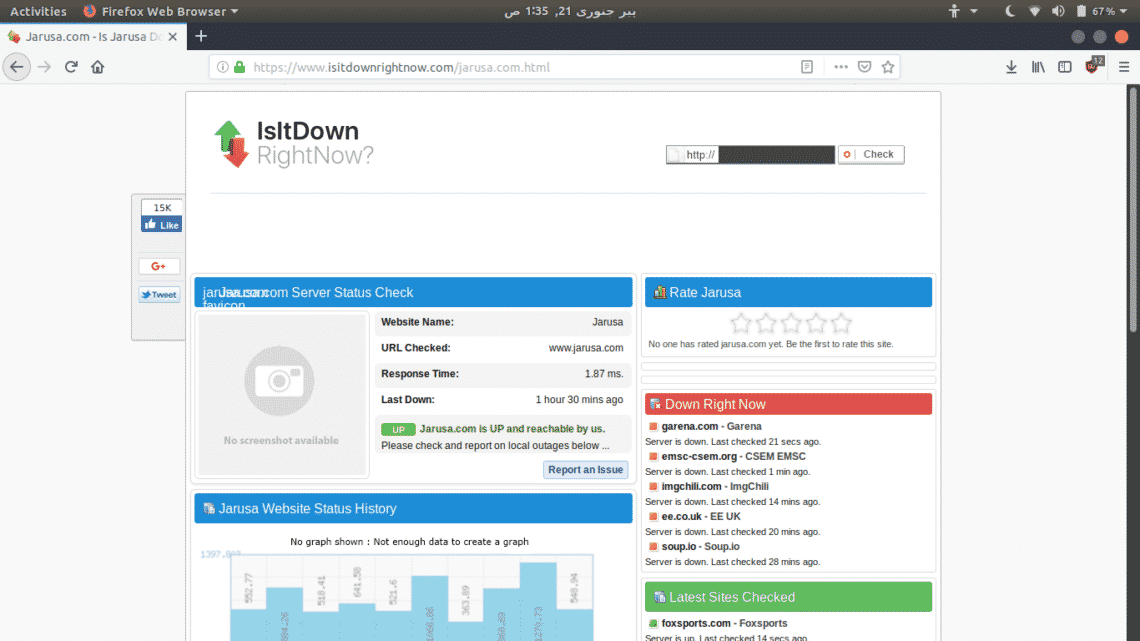Toggle night light moon icon in top bar
The height and width of the screenshot is (641, 1140).
pyautogui.click(x=1010, y=11)
